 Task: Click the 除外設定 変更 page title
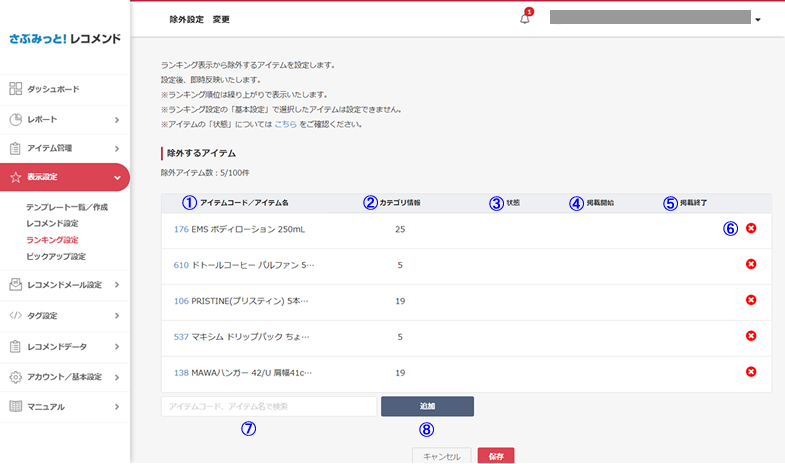[x=200, y=20]
